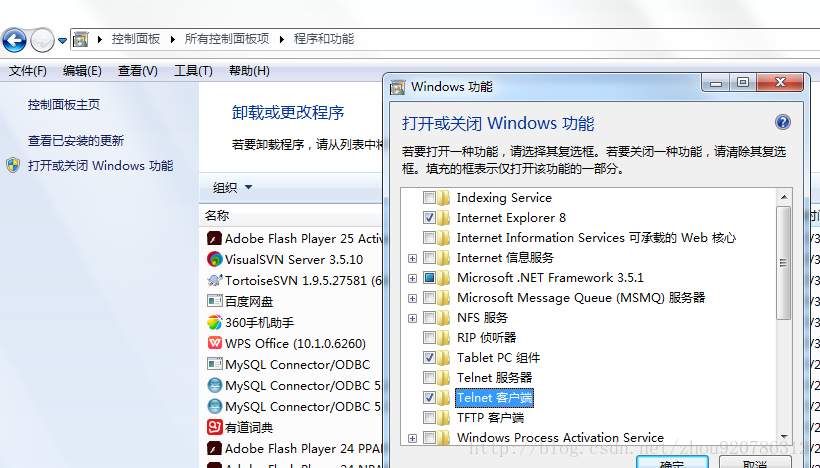Image resolution: width=820 pixels, height=468 pixels.
Task: Uncheck the Telnet 客户端 checkbox
Action: click(x=429, y=398)
